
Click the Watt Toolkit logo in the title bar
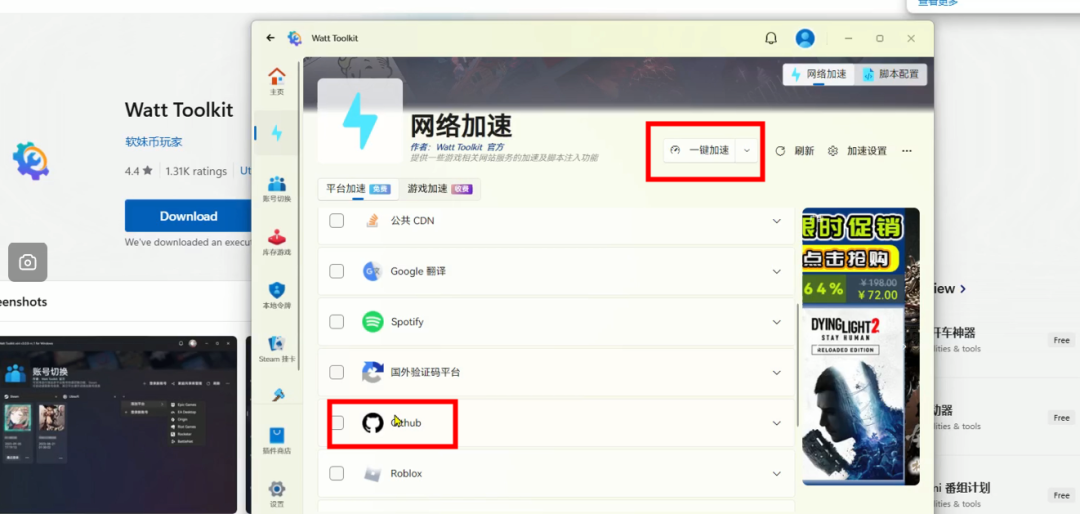pos(294,38)
